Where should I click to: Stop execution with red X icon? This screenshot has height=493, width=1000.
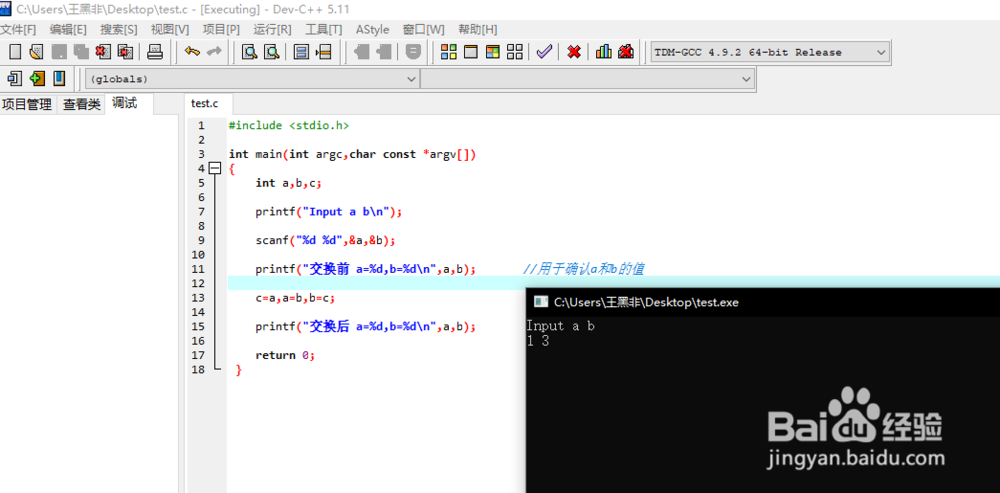click(574, 52)
